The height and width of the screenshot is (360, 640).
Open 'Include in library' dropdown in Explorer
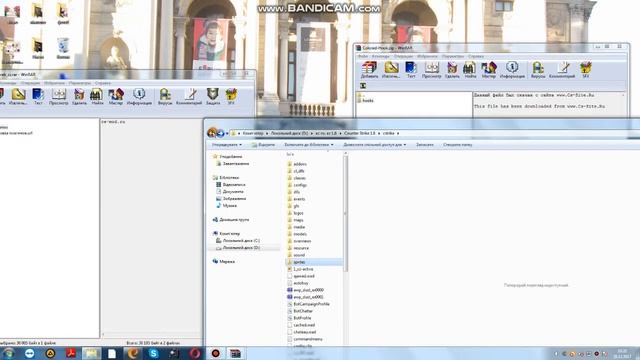pyautogui.click(x=309, y=145)
